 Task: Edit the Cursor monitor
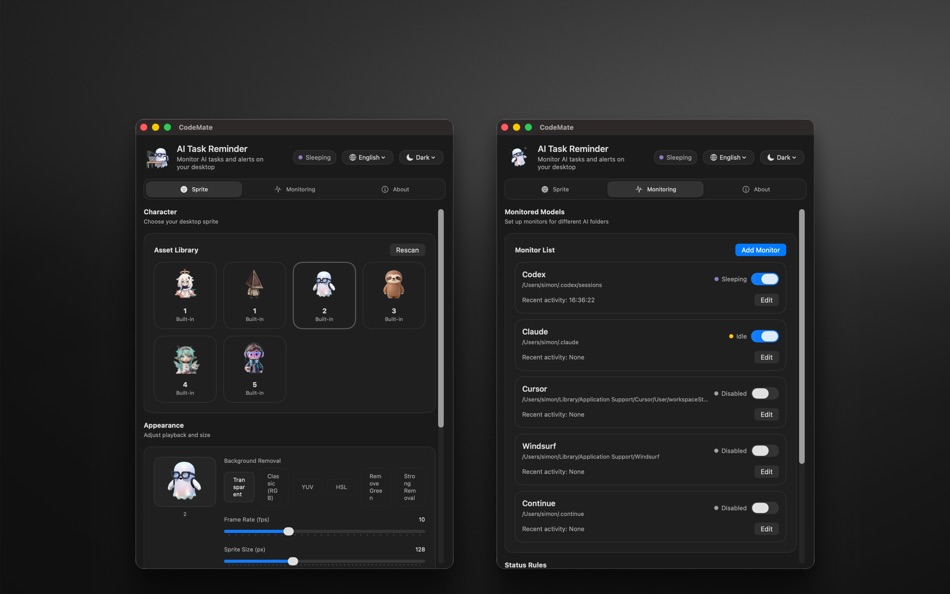(x=766, y=415)
